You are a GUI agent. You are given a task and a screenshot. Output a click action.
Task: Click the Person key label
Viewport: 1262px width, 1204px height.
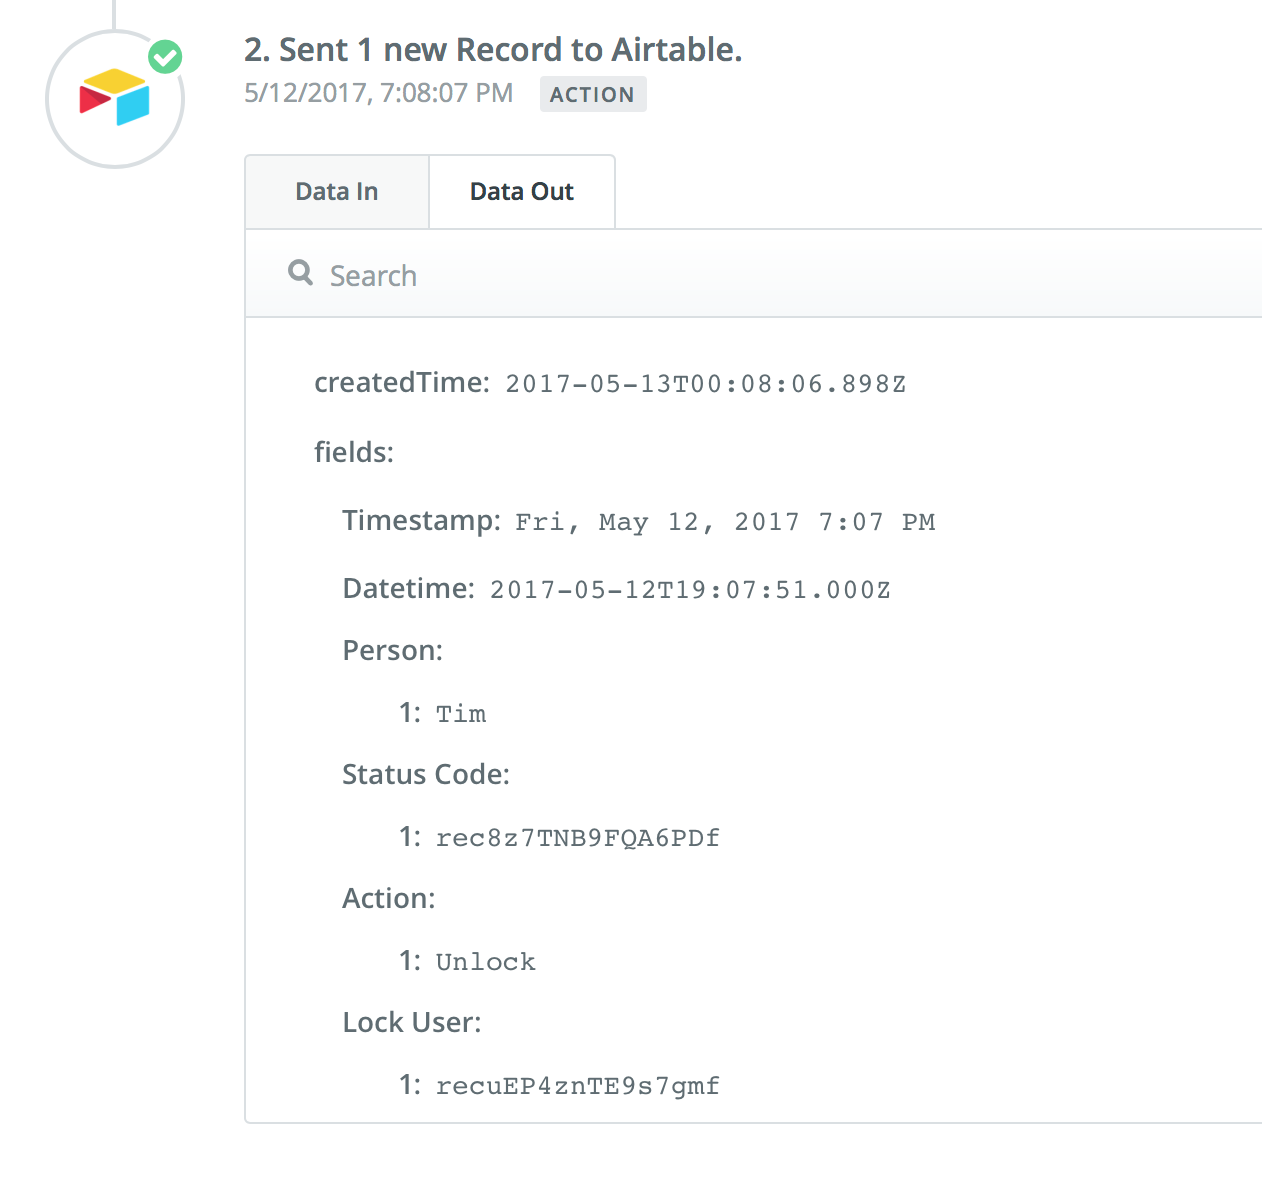(393, 650)
